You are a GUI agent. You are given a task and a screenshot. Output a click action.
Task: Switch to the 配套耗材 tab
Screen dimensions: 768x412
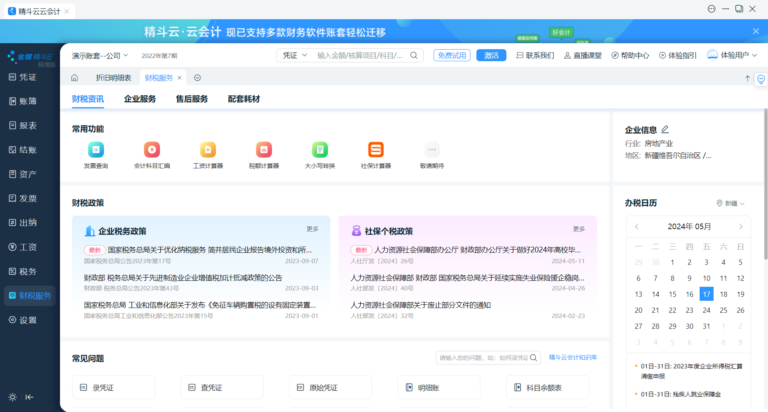click(243, 99)
